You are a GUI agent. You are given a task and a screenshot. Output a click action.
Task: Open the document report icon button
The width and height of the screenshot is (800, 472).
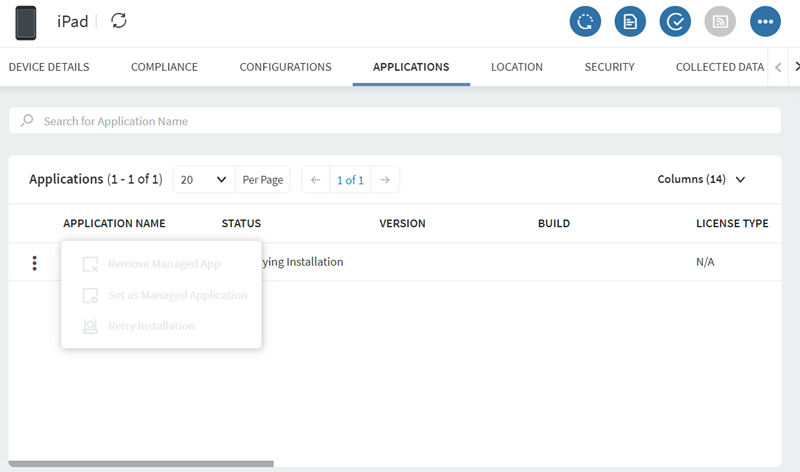pos(630,21)
